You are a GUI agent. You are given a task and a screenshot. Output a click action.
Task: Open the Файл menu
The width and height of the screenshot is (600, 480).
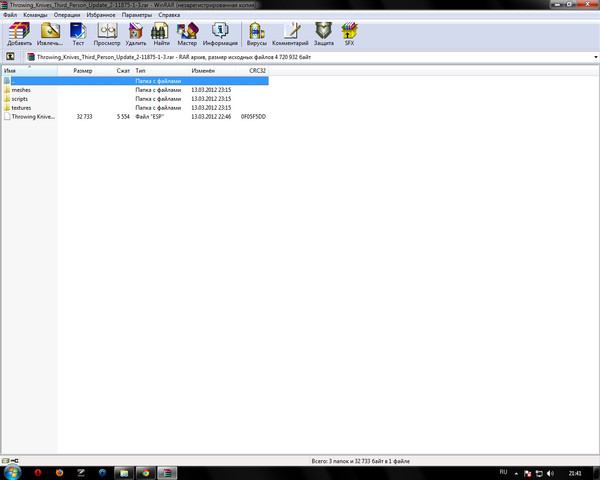coord(10,15)
